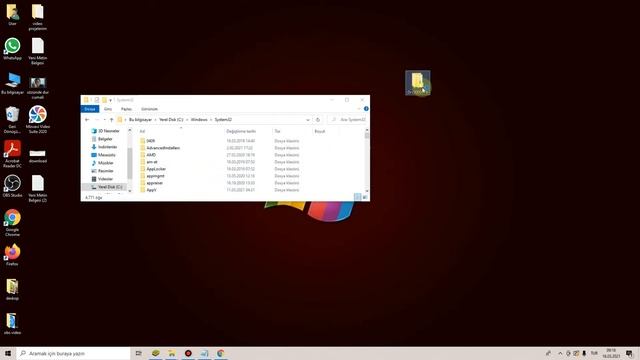
Task: Select Yeni Metin Belgesi (2) icon
Action: click(38, 188)
